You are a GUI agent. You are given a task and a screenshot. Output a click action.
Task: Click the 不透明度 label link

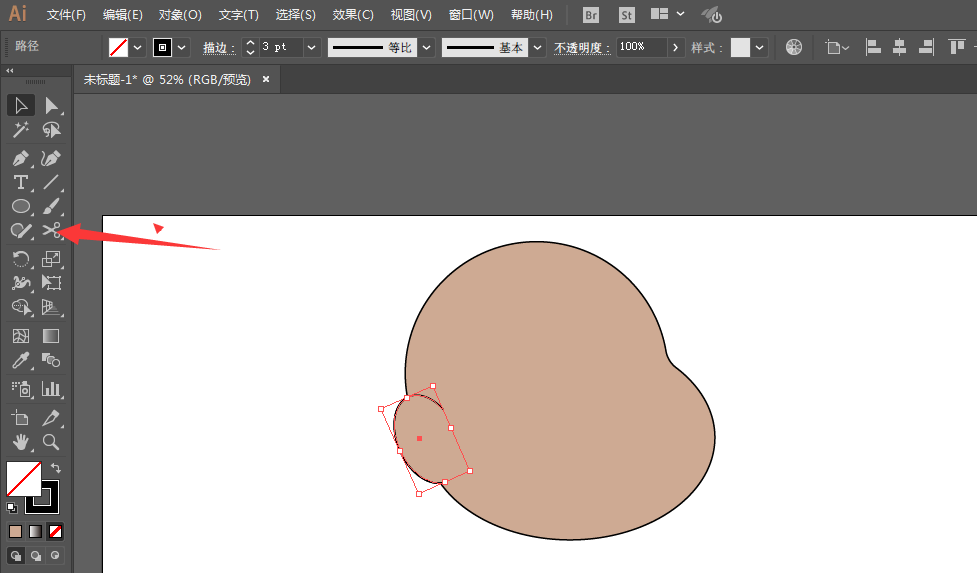click(x=582, y=48)
